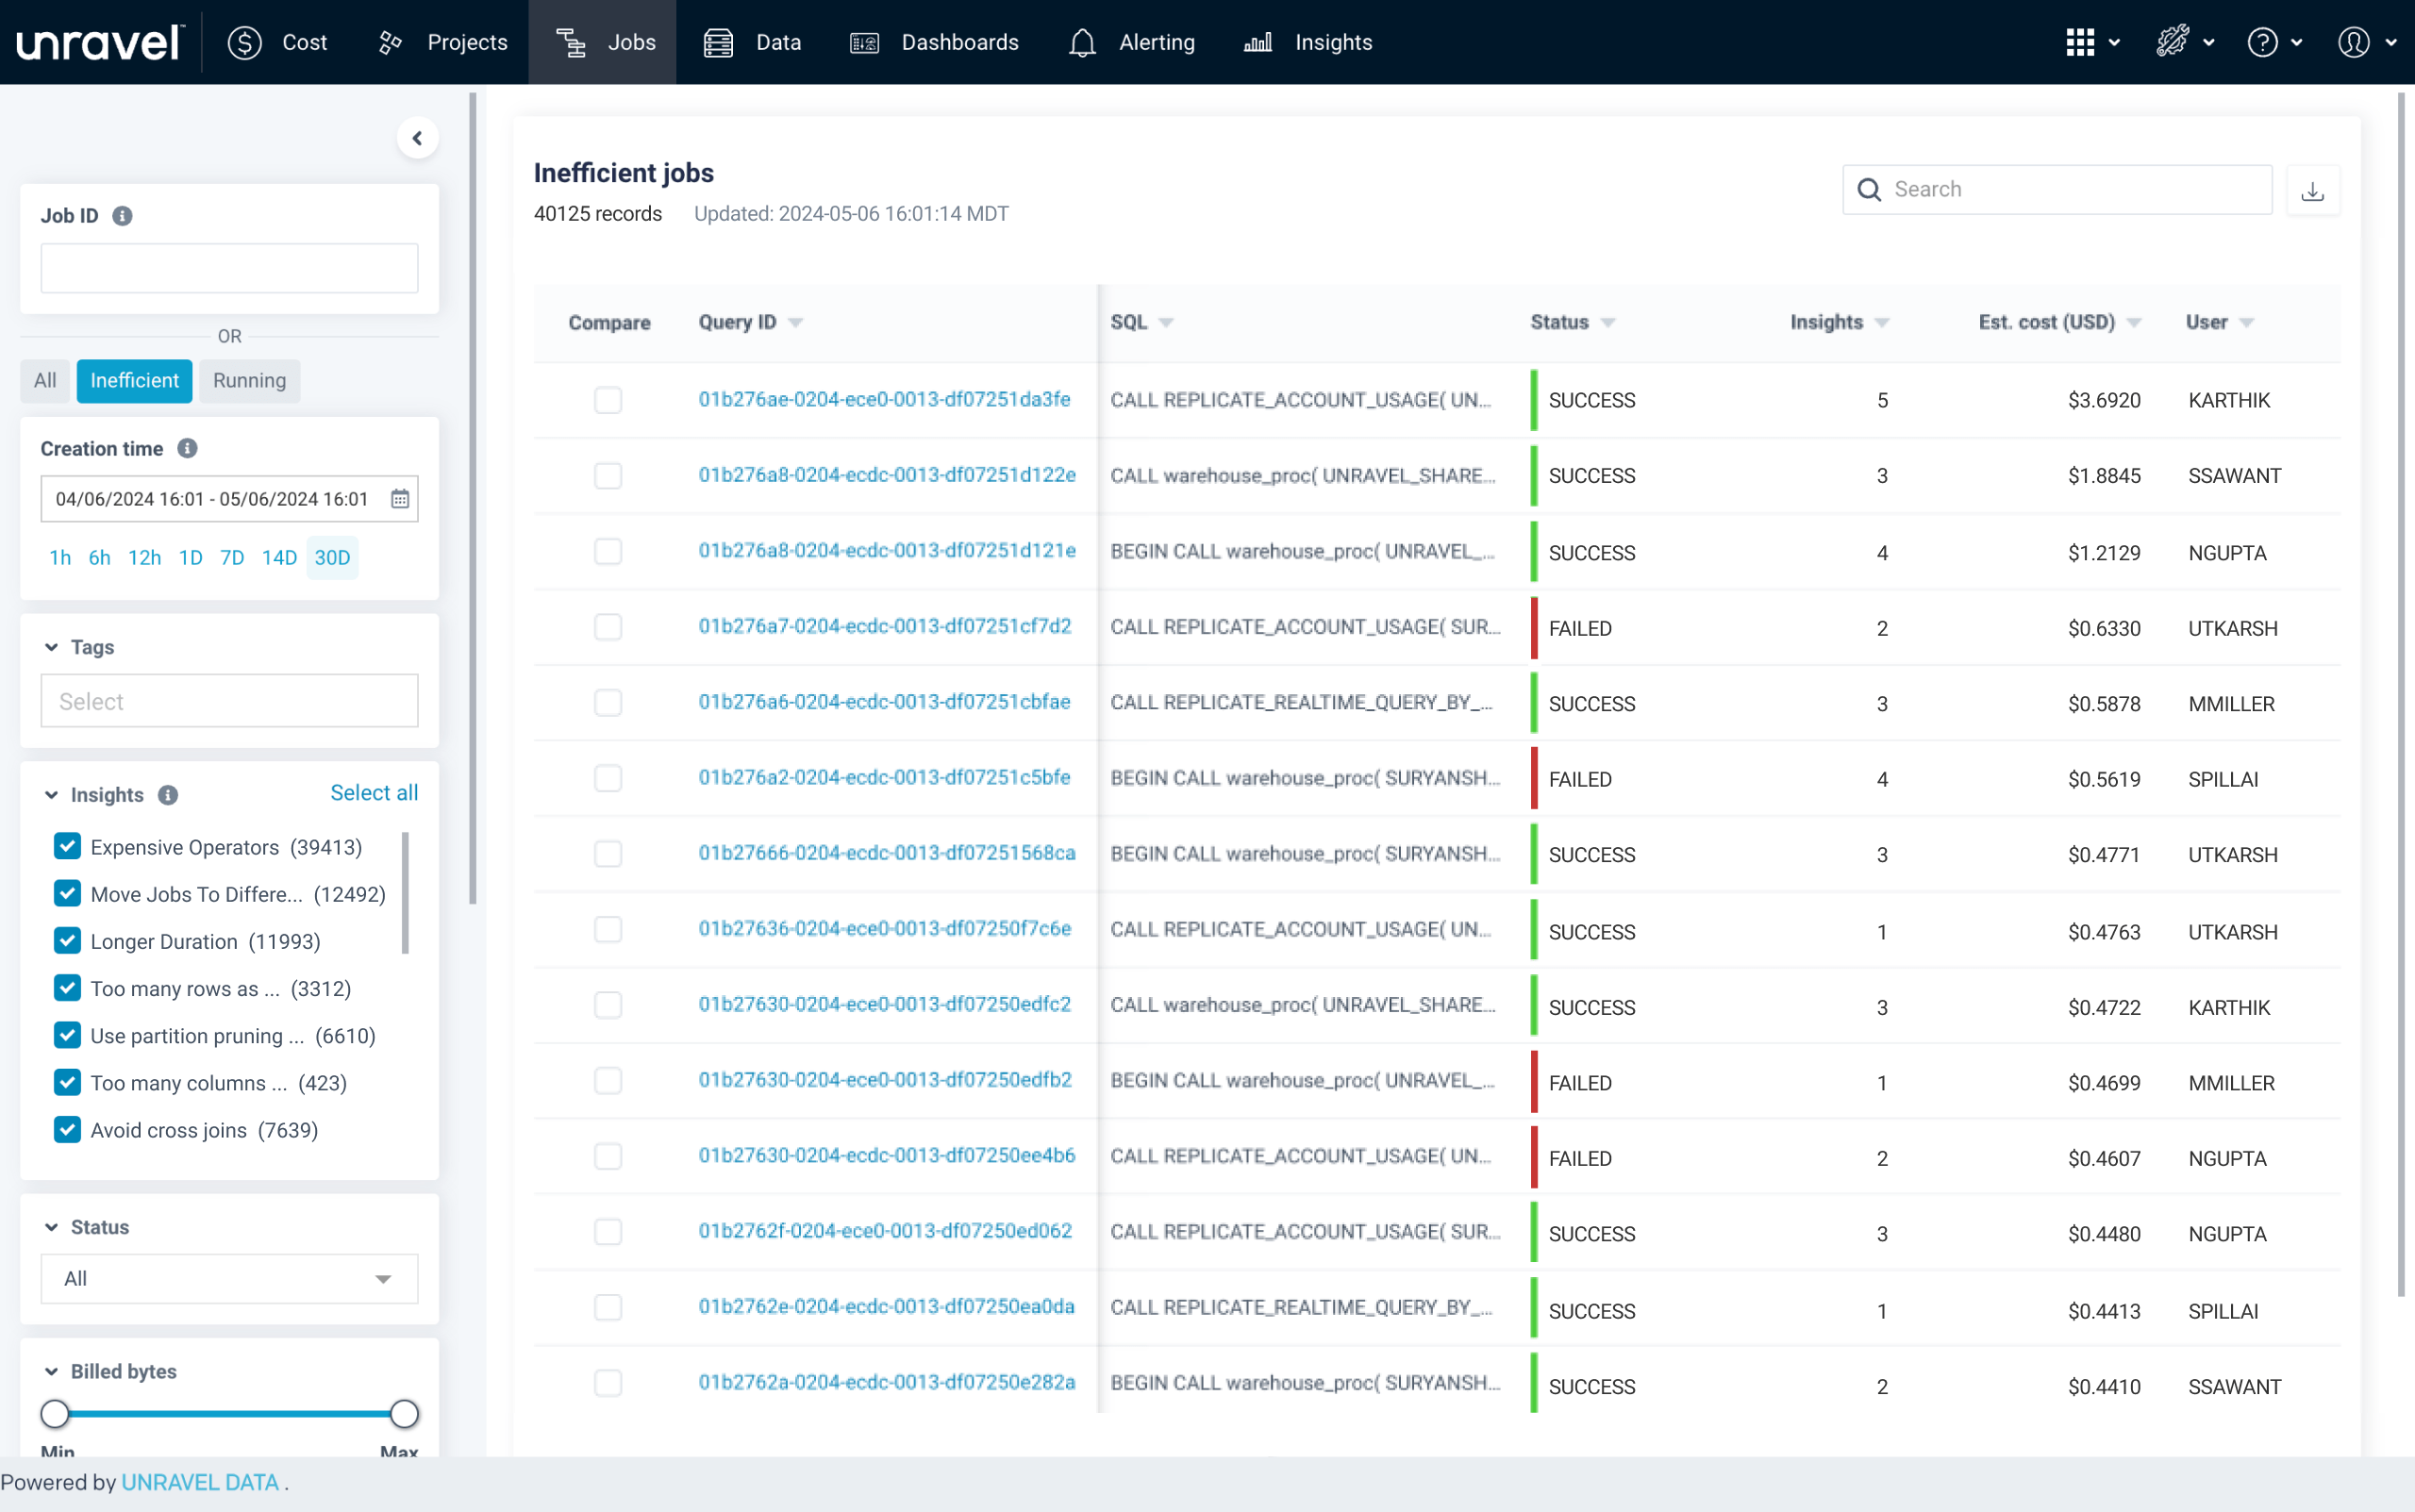Uncheck the Avoid cross joins filter
2415x1512 pixels.
tap(67, 1129)
